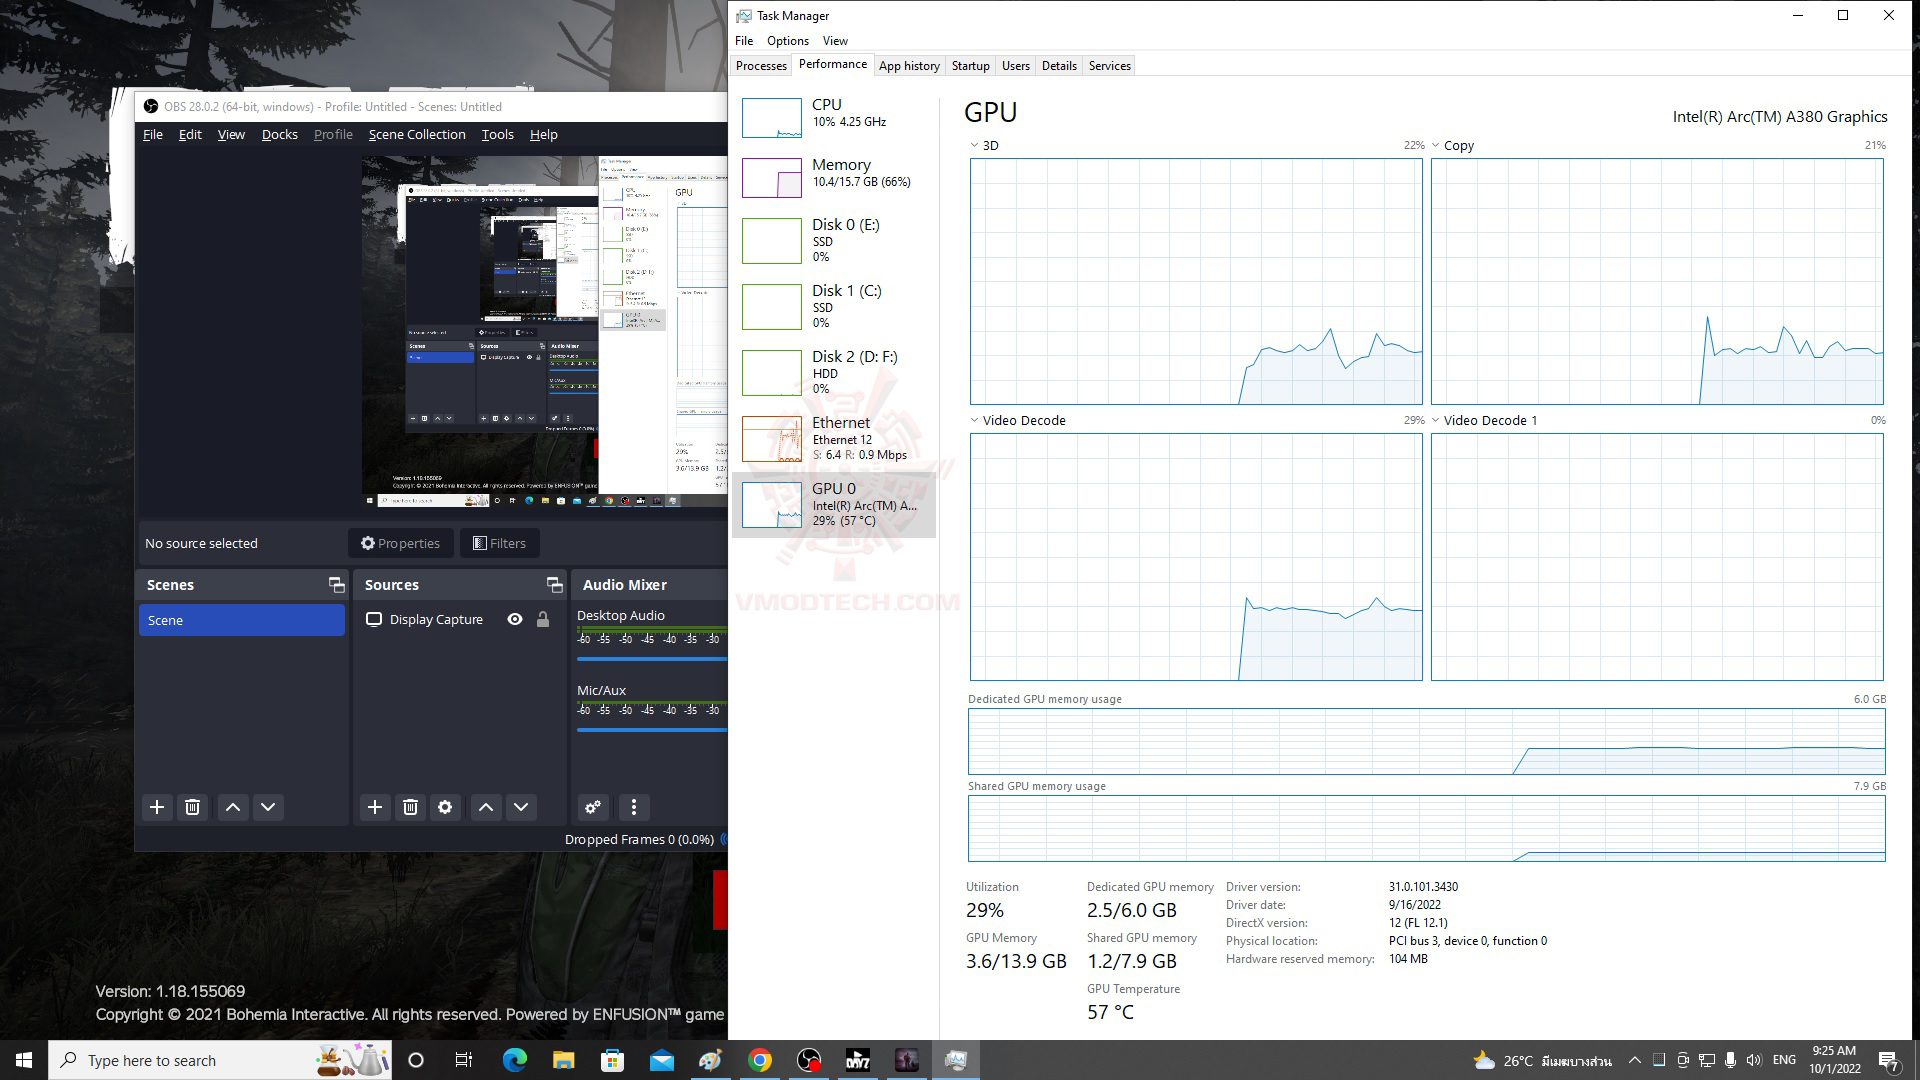Open advanced audio properties gears icon
This screenshot has width=1920, height=1080.
pyautogui.click(x=593, y=807)
